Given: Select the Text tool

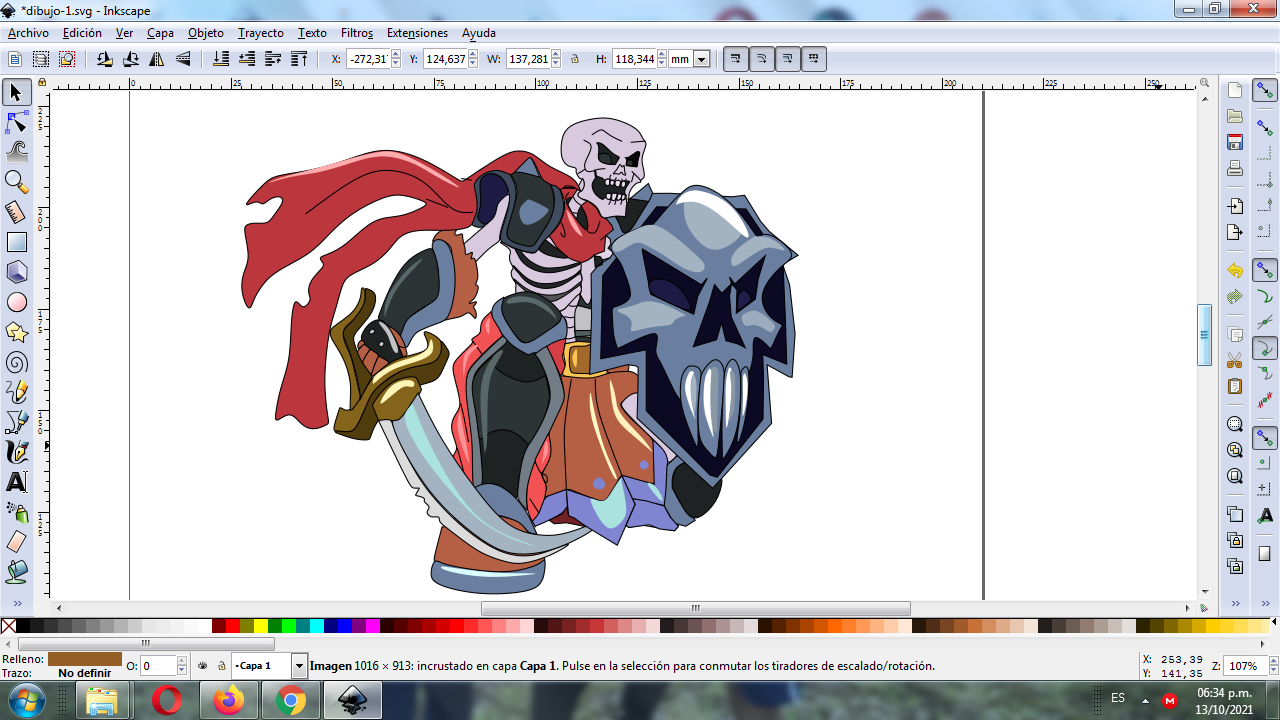Looking at the screenshot, I should coord(16,482).
